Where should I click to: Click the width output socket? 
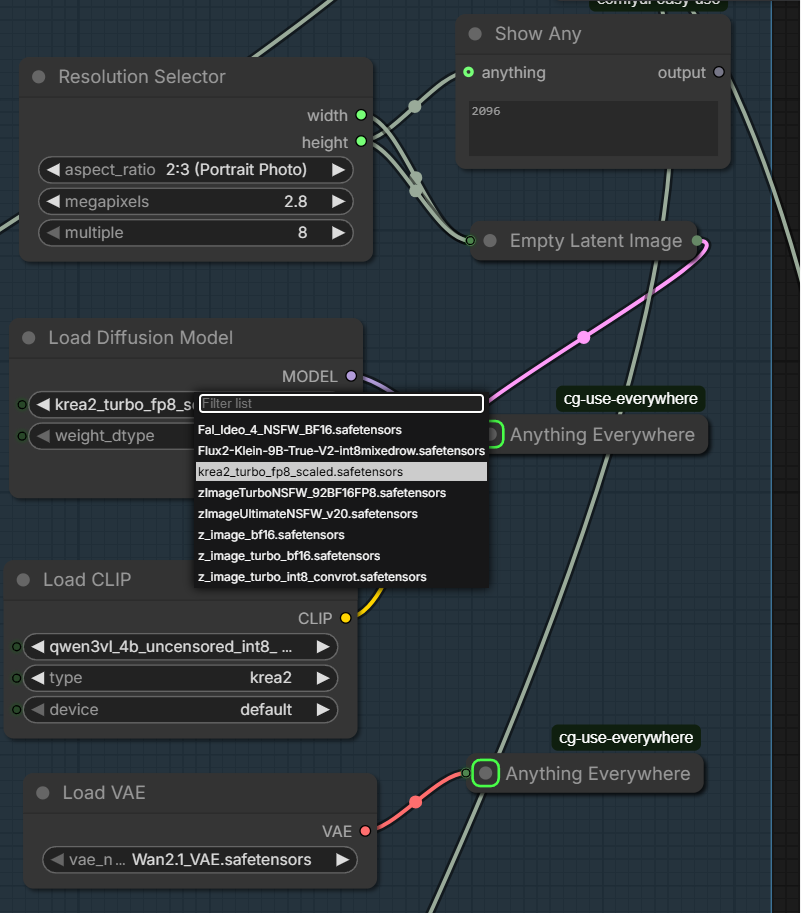tap(361, 115)
